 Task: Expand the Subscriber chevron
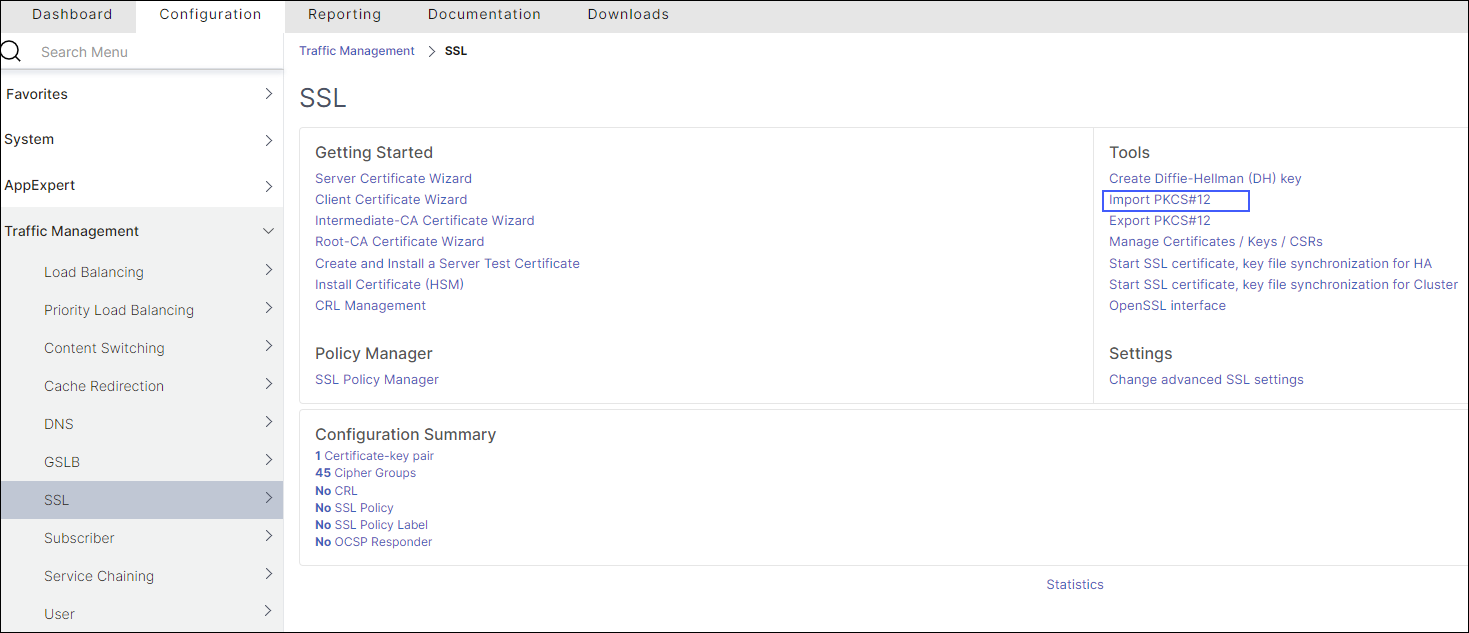(x=268, y=536)
